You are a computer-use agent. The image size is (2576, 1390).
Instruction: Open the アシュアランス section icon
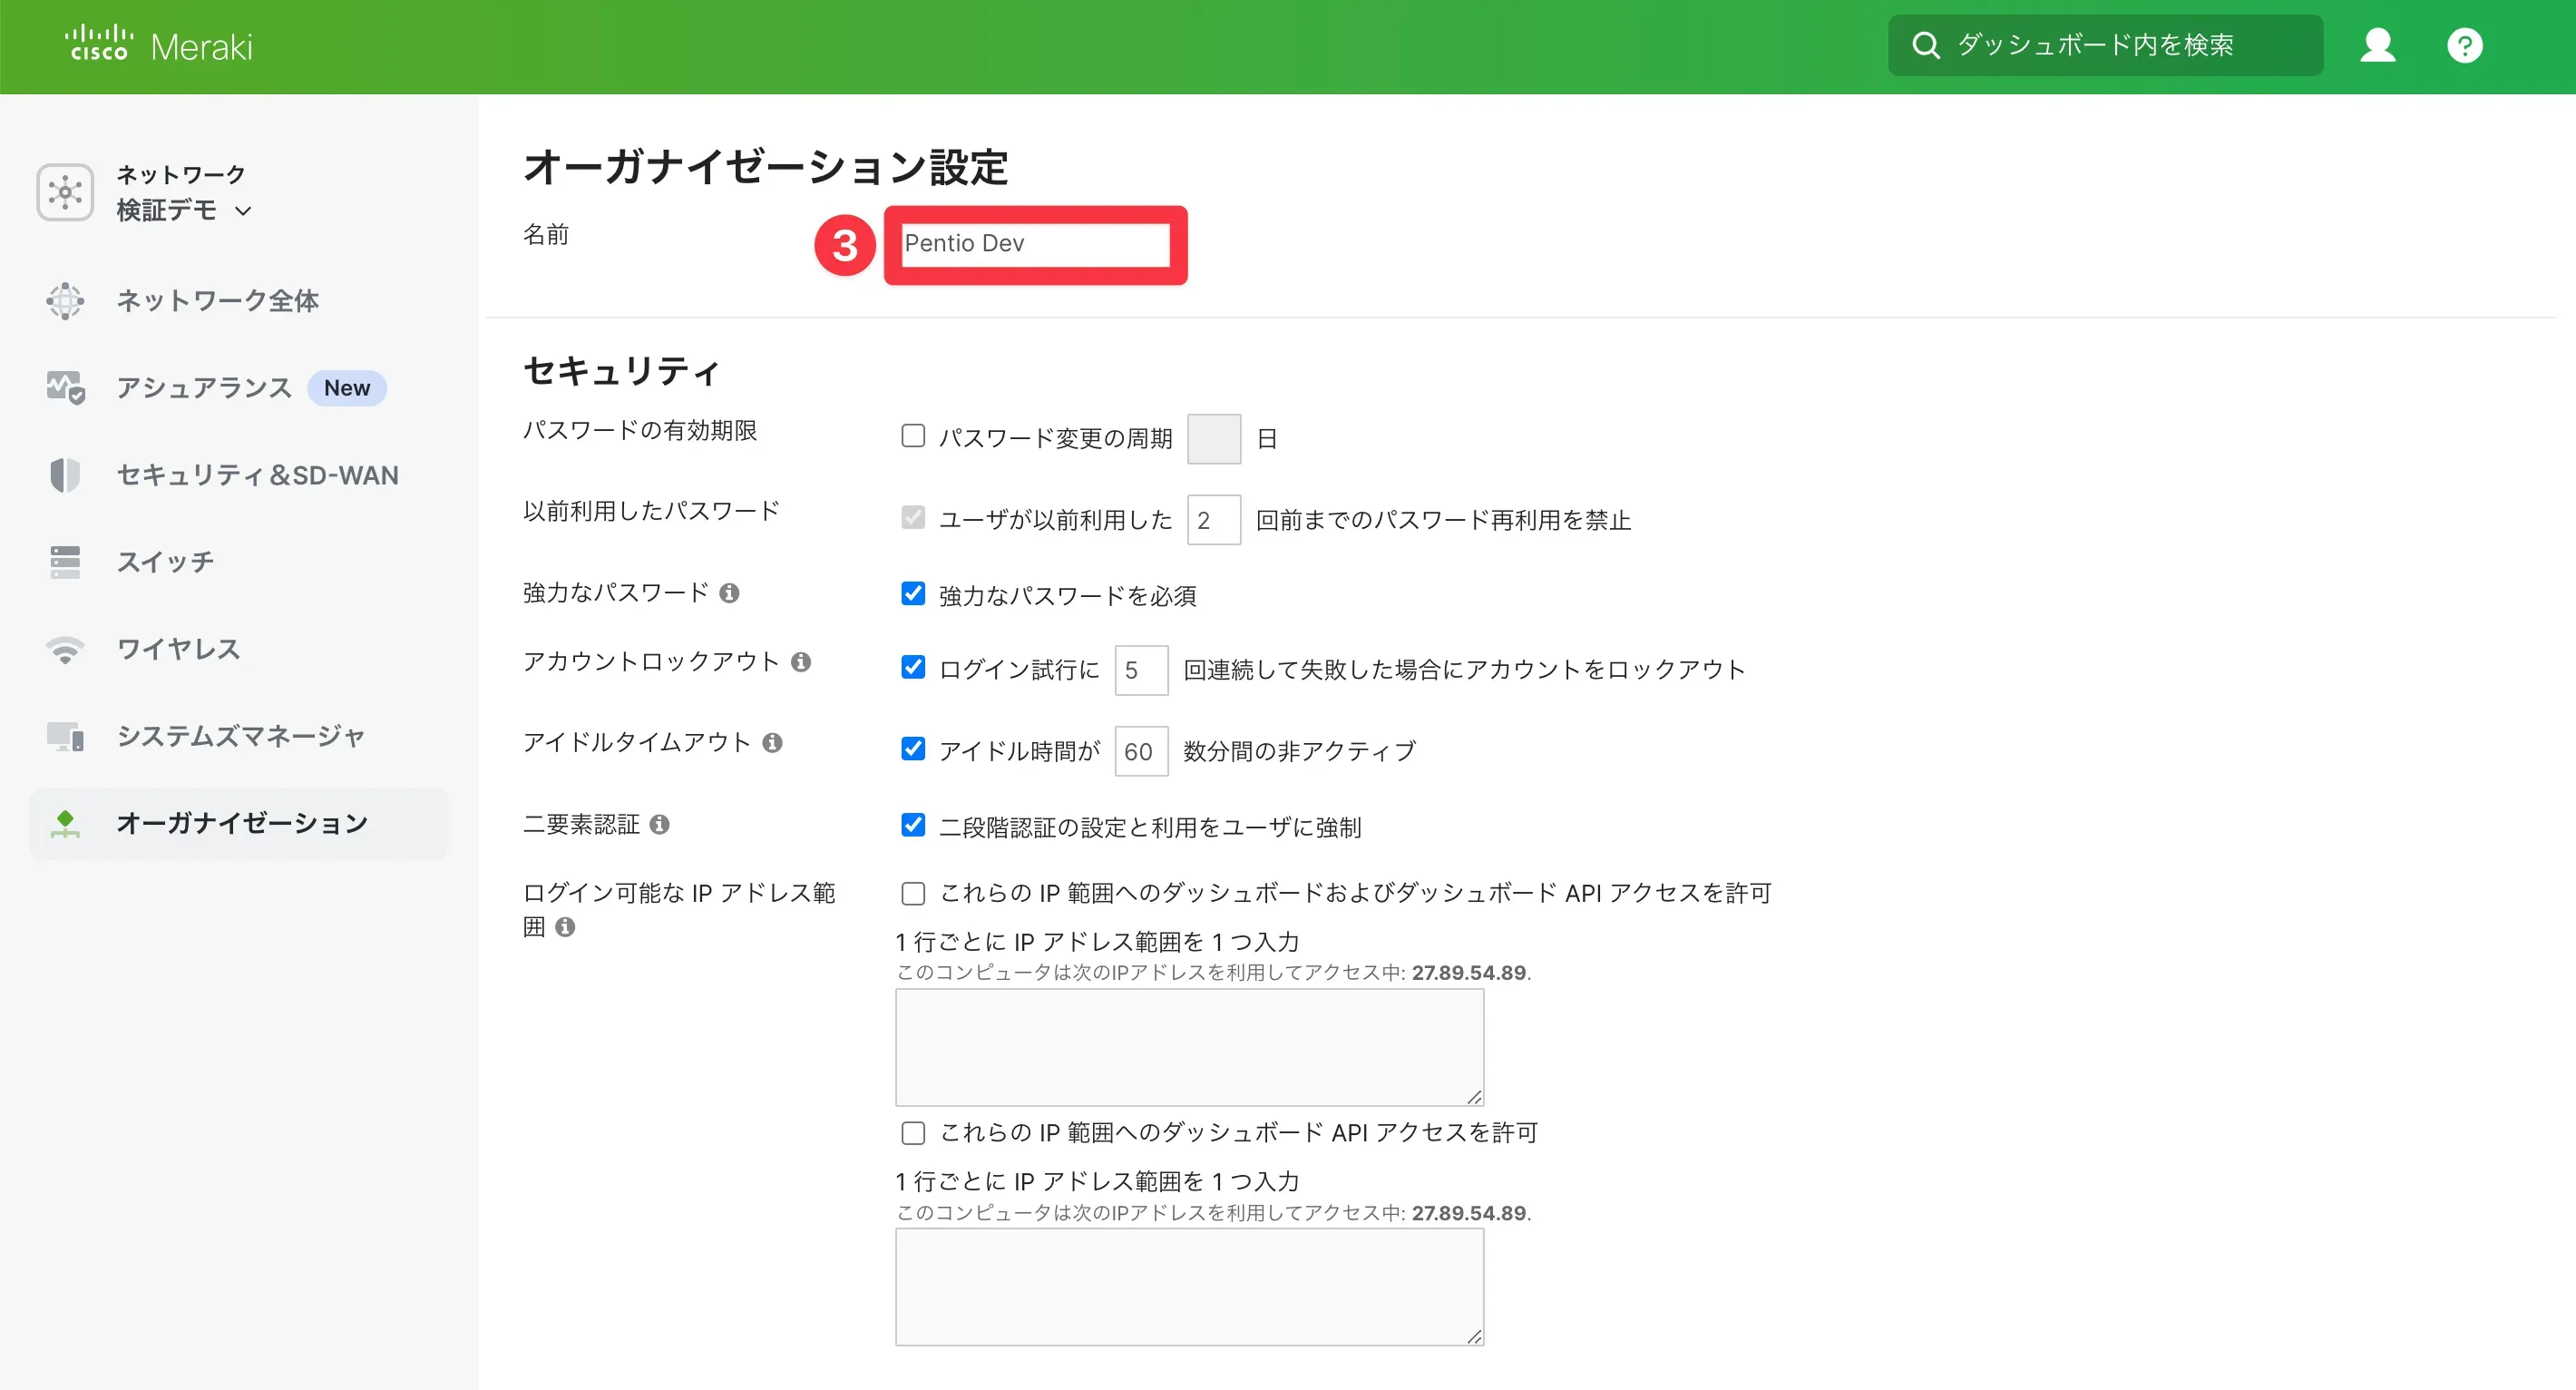[x=64, y=388]
